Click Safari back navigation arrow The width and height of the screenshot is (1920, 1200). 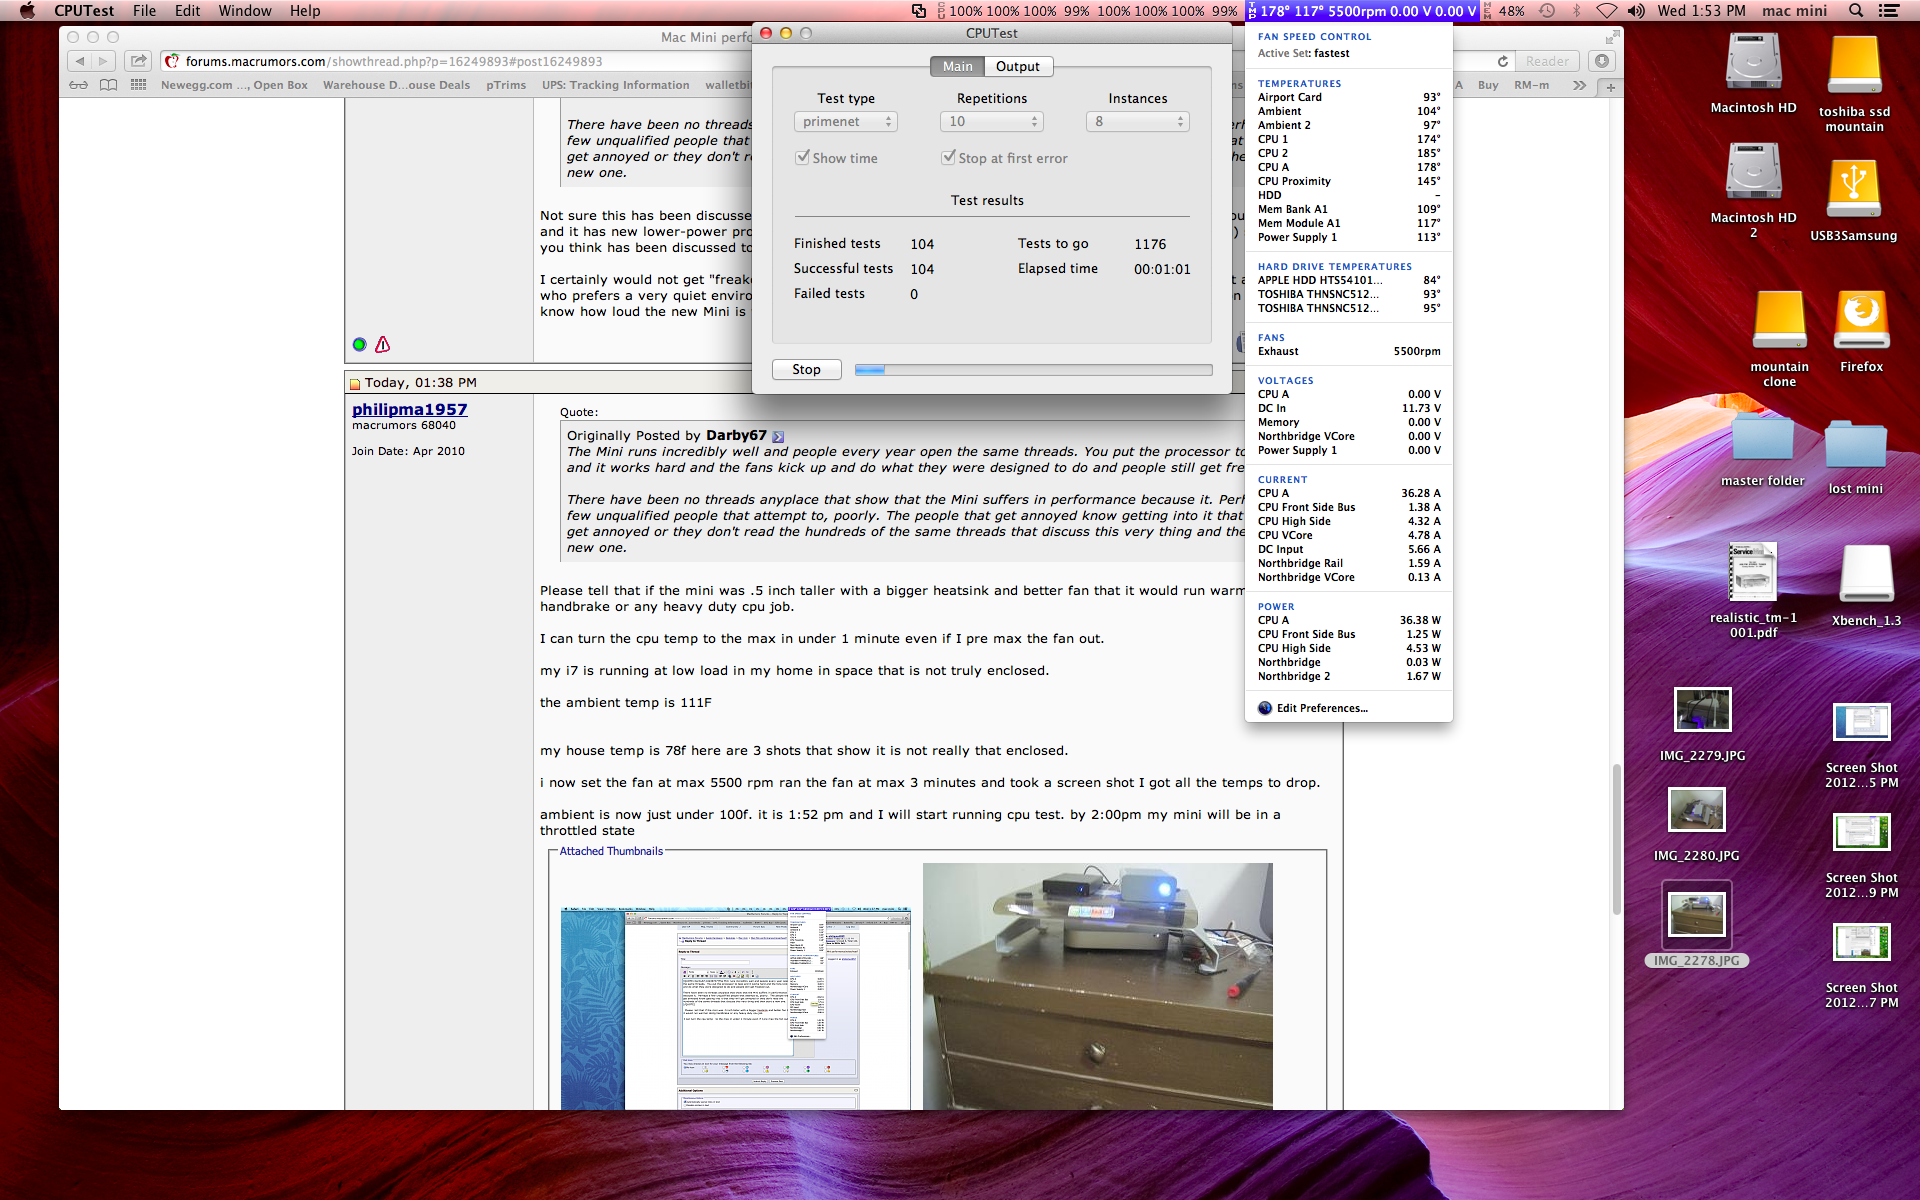tap(80, 61)
